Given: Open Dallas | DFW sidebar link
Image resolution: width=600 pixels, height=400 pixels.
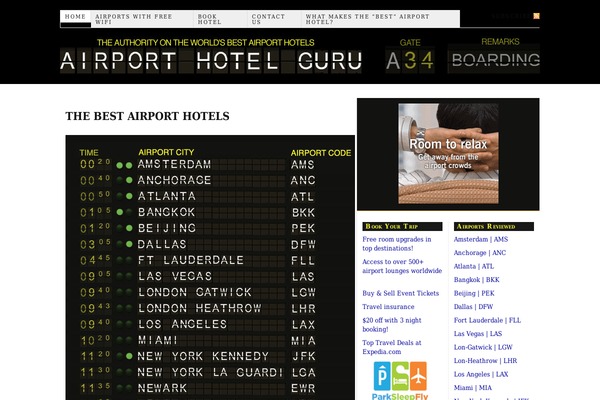Looking at the screenshot, I should pos(473,307).
